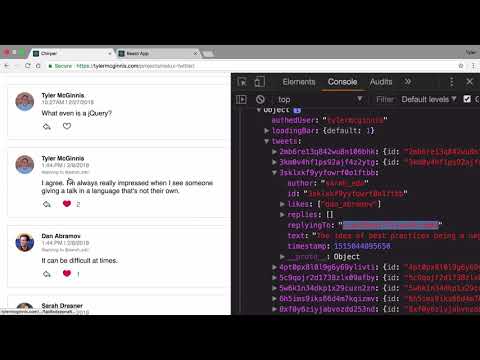The image size is (480, 360).
Task: Like the "What even is a jQuery?" tweet
Action: pyautogui.click(x=67, y=126)
